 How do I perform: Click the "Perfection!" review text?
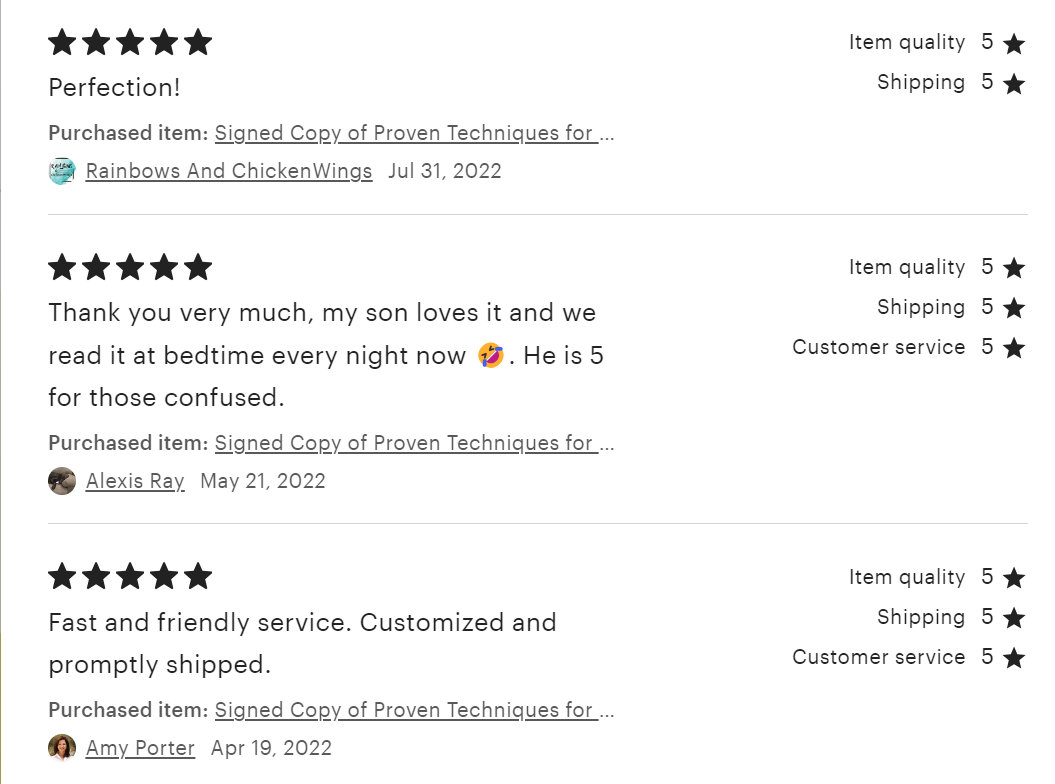114,87
